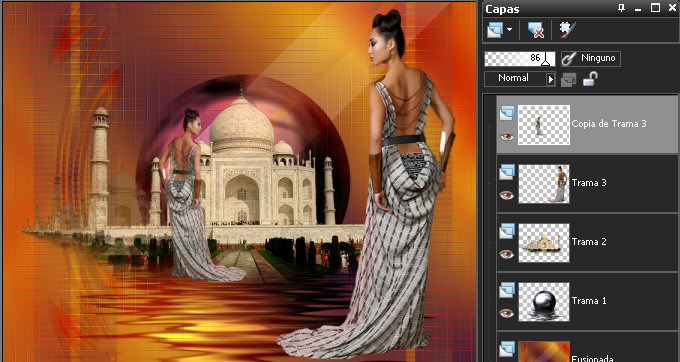Toggle the layer transparency lock icon
680x362 pixels.
click(590, 79)
